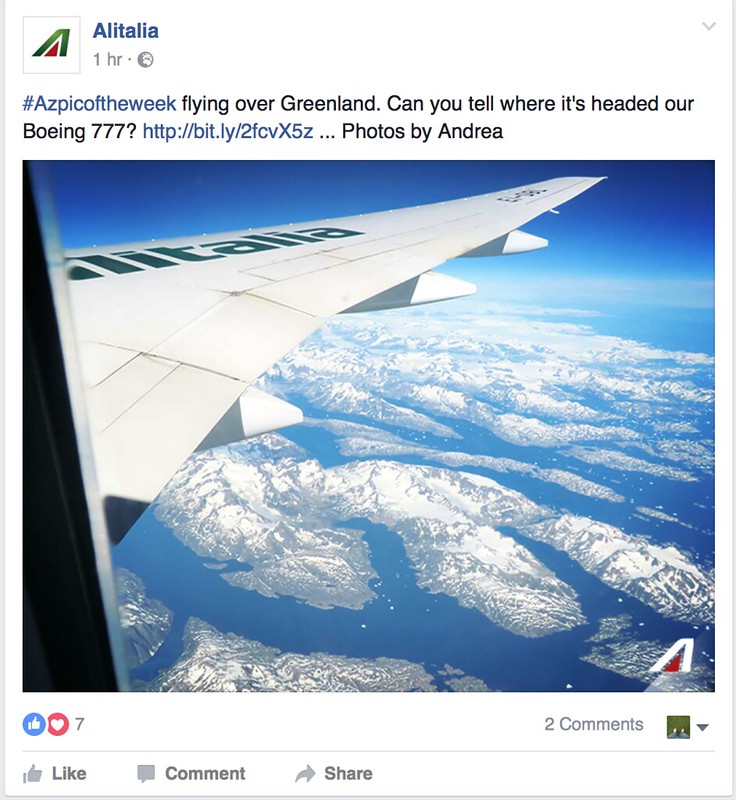Open the Alitalia page name link

point(125,31)
